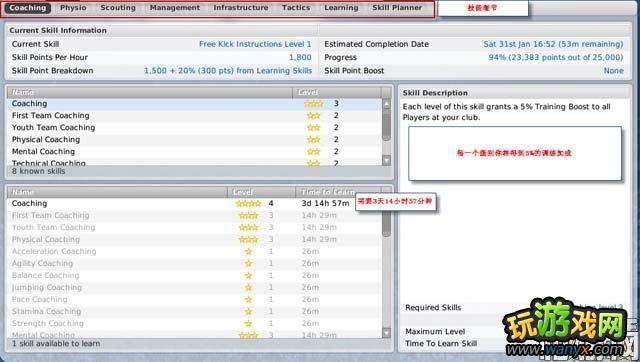Click the Skill Point Boost None value
Viewport: 640px width, 362px height.
point(614,71)
